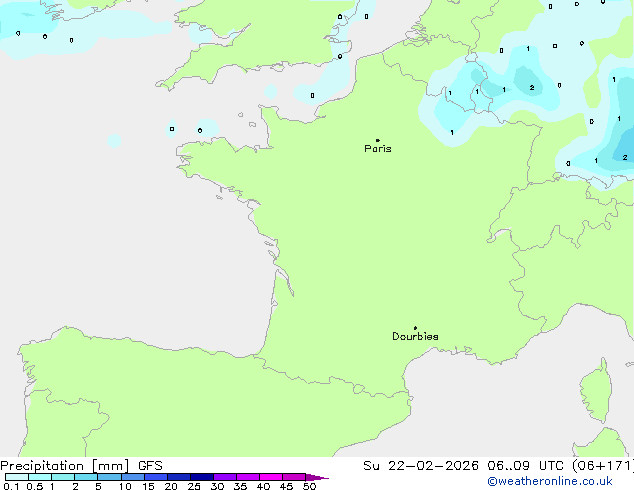Pick the legend swatch between 2 and 5
The image size is (634, 490).
coord(86,477)
